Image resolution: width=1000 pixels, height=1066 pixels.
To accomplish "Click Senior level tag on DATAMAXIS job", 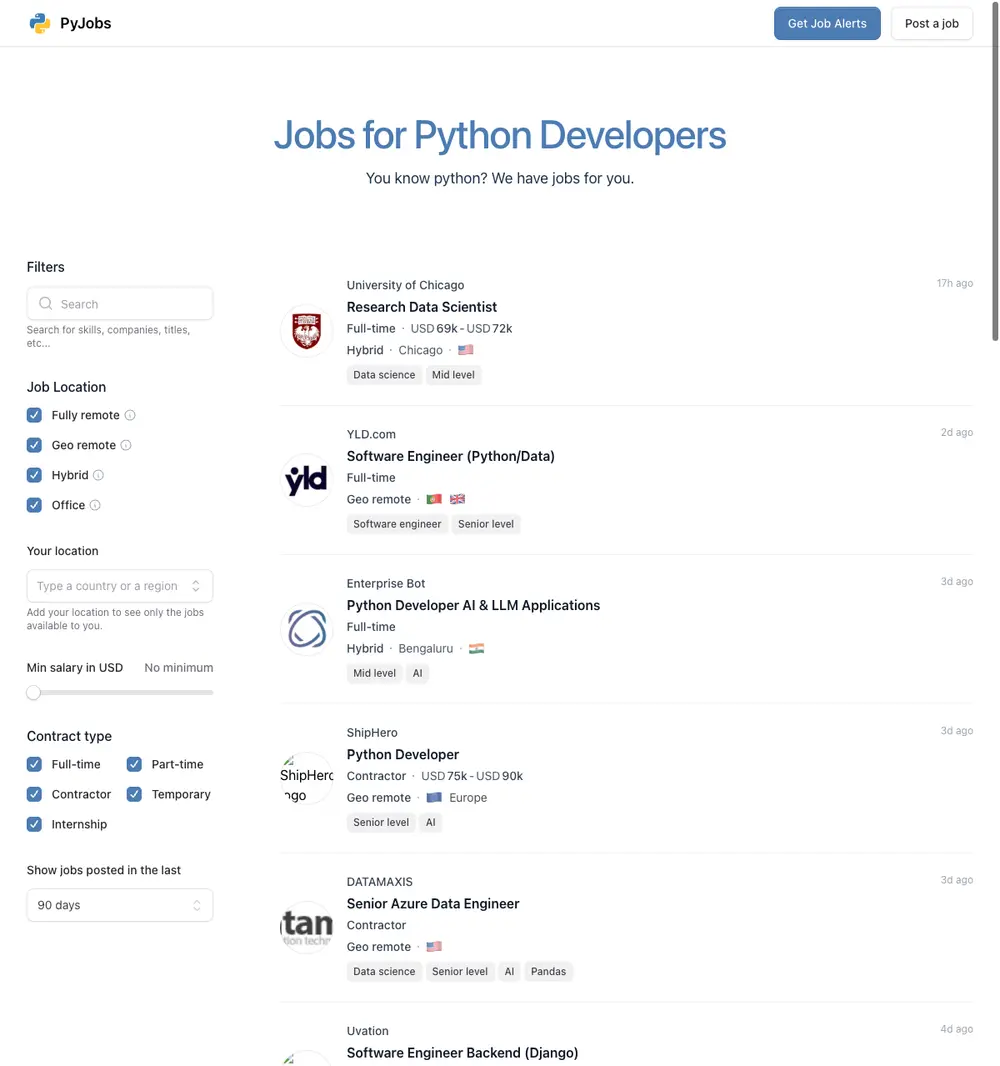I will coord(460,972).
